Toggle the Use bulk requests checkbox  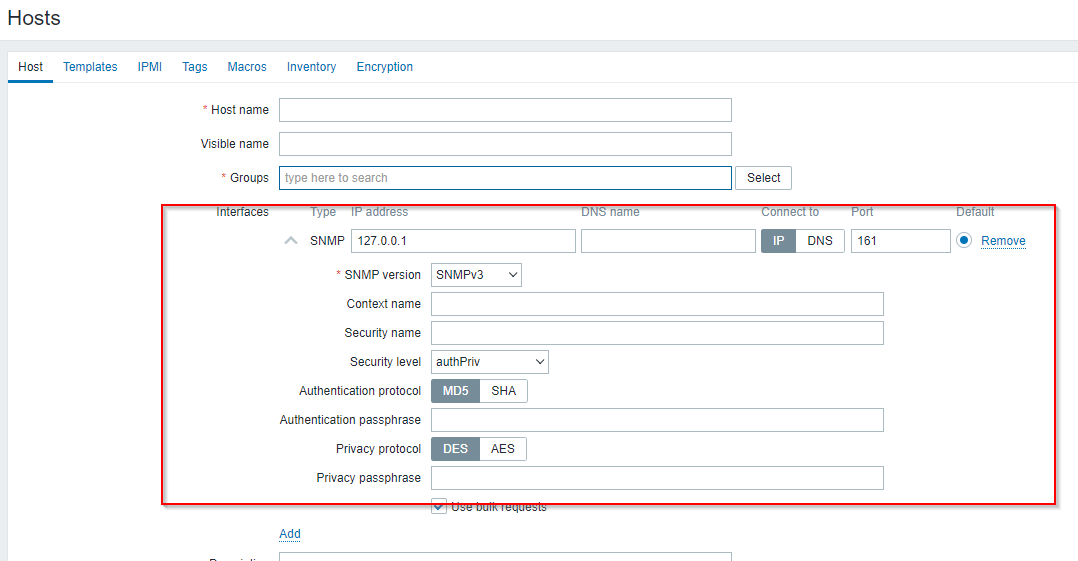pyautogui.click(x=439, y=507)
